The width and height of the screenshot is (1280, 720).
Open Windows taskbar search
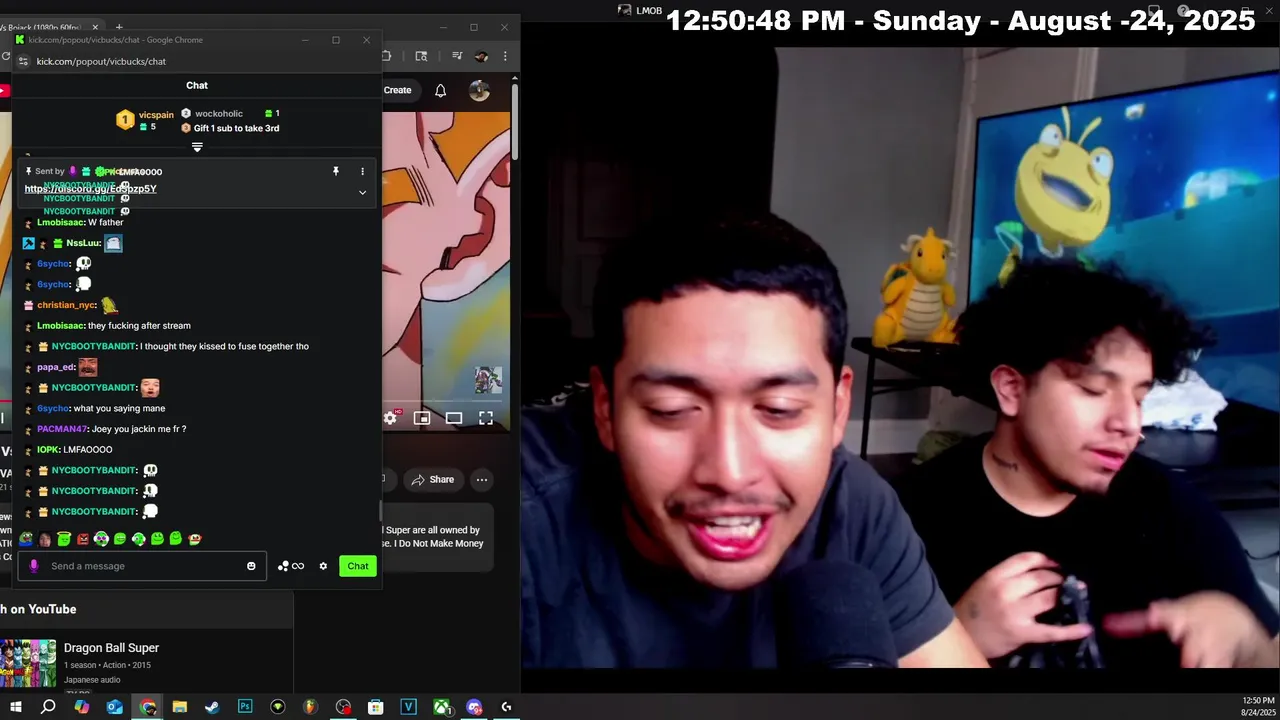[x=48, y=707]
